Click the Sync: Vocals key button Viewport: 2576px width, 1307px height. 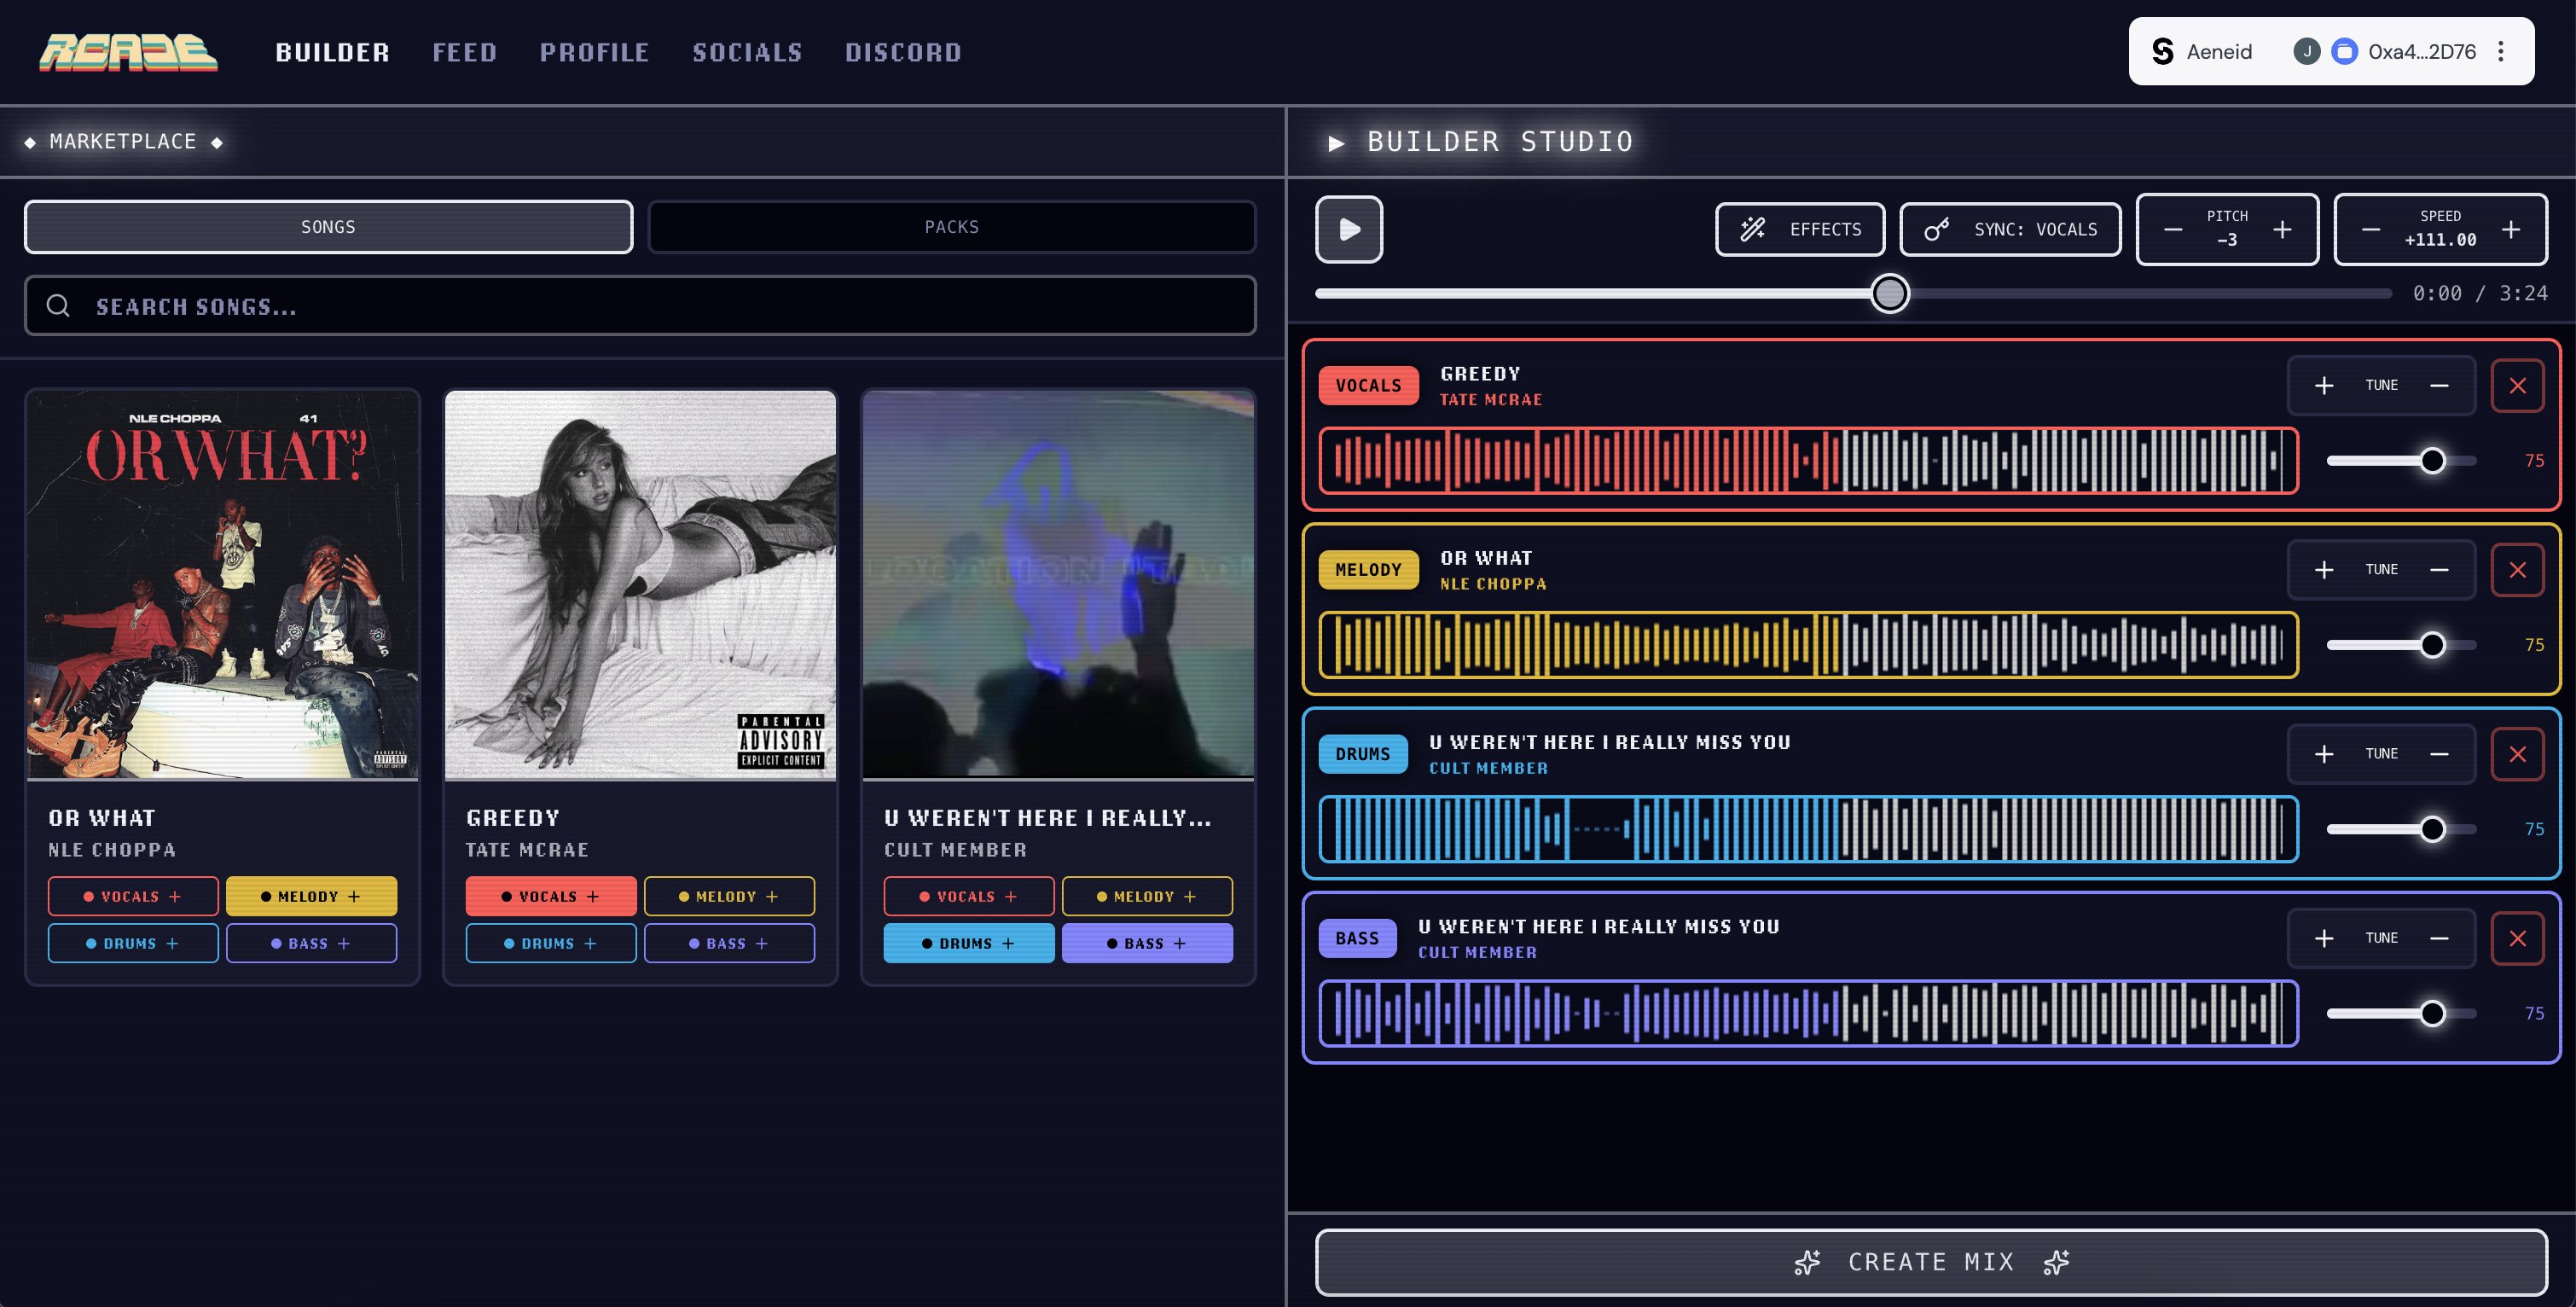pos(2009,229)
